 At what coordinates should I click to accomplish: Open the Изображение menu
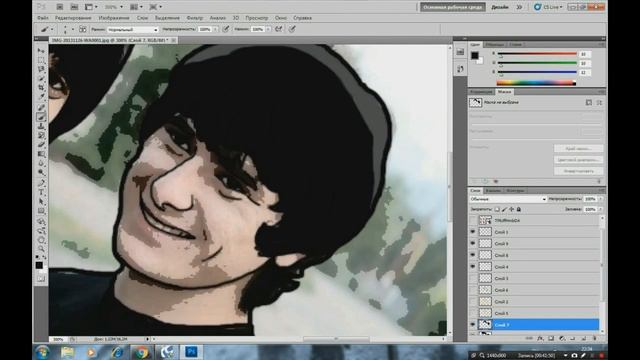pyautogui.click(x=114, y=18)
